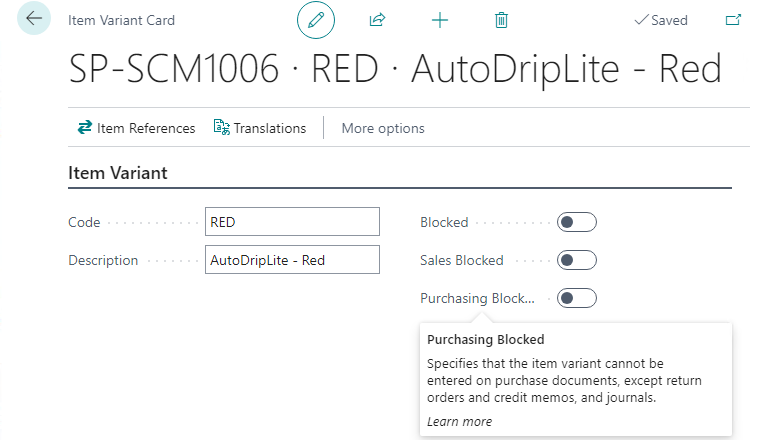
Task: Follow the Learn more link
Action: point(459,422)
